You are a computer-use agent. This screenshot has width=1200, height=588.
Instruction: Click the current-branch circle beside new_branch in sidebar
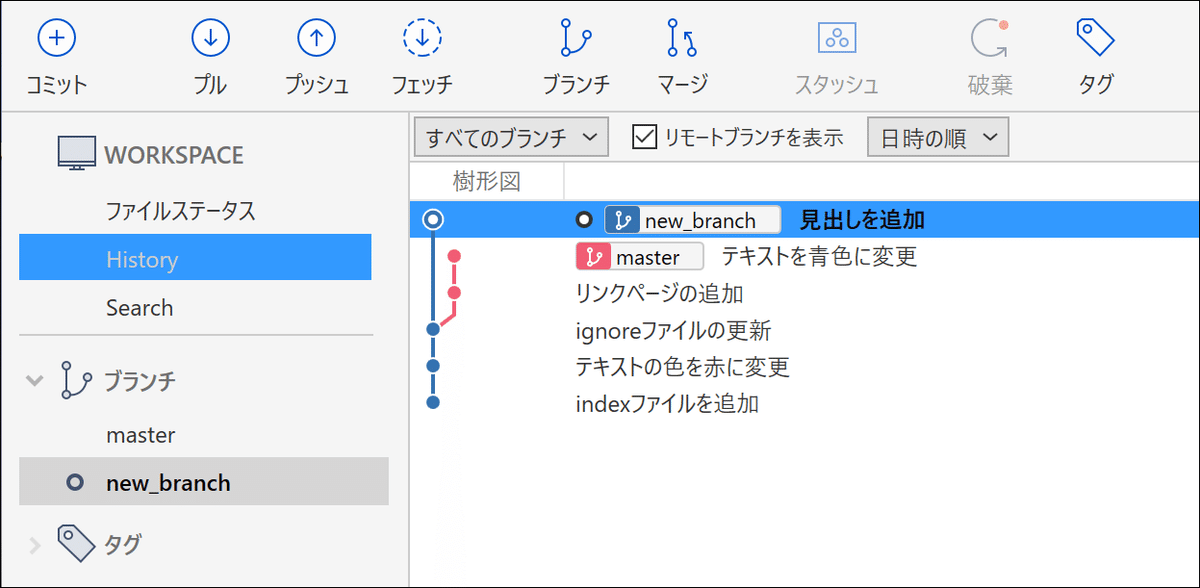coord(74,483)
